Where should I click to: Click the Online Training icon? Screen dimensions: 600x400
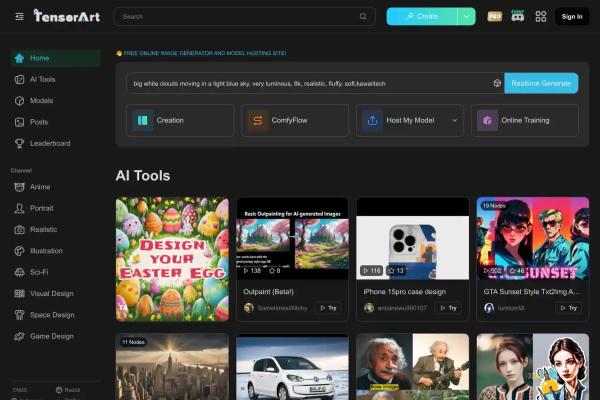pos(487,120)
